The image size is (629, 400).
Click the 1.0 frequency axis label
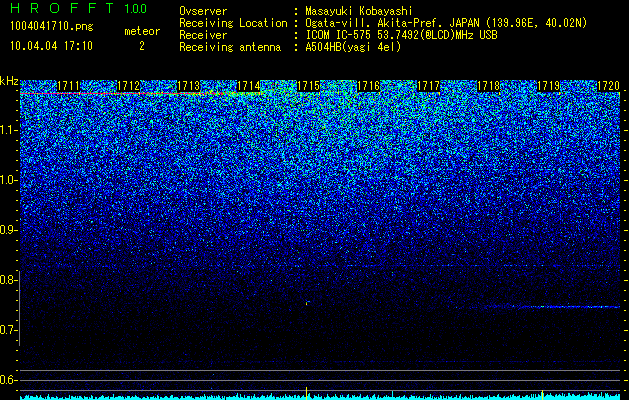pyautogui.click(x=9, y=180)
